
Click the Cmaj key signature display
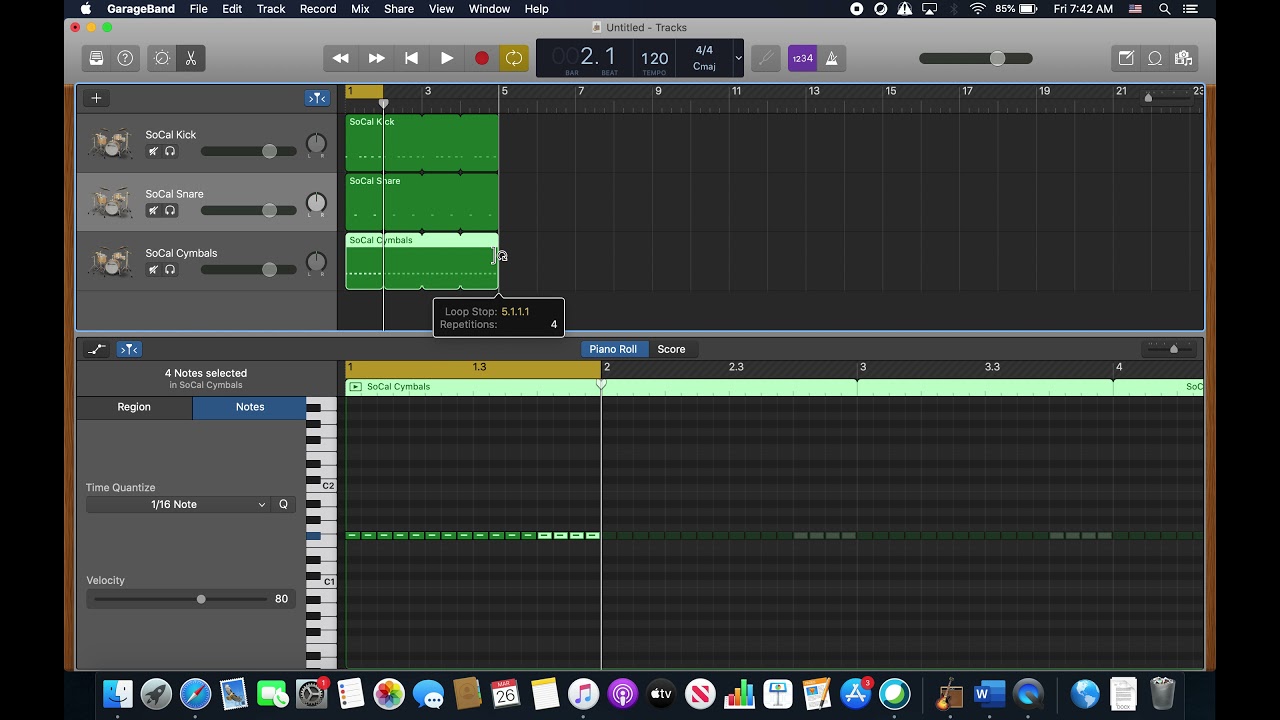704,66
